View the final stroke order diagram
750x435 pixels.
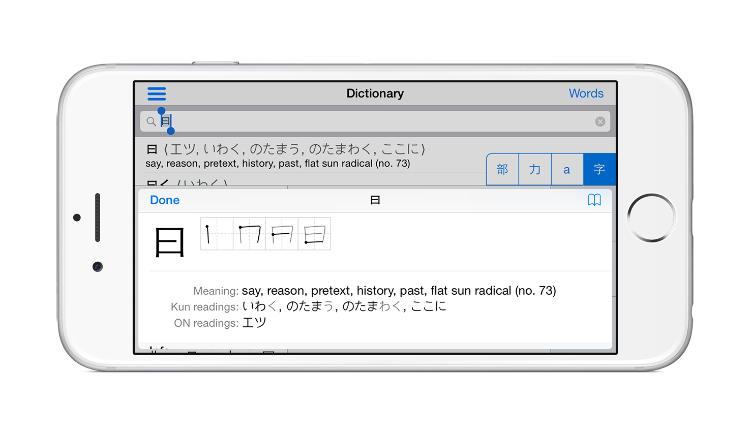pyautogui.click(x=314, y=234)
